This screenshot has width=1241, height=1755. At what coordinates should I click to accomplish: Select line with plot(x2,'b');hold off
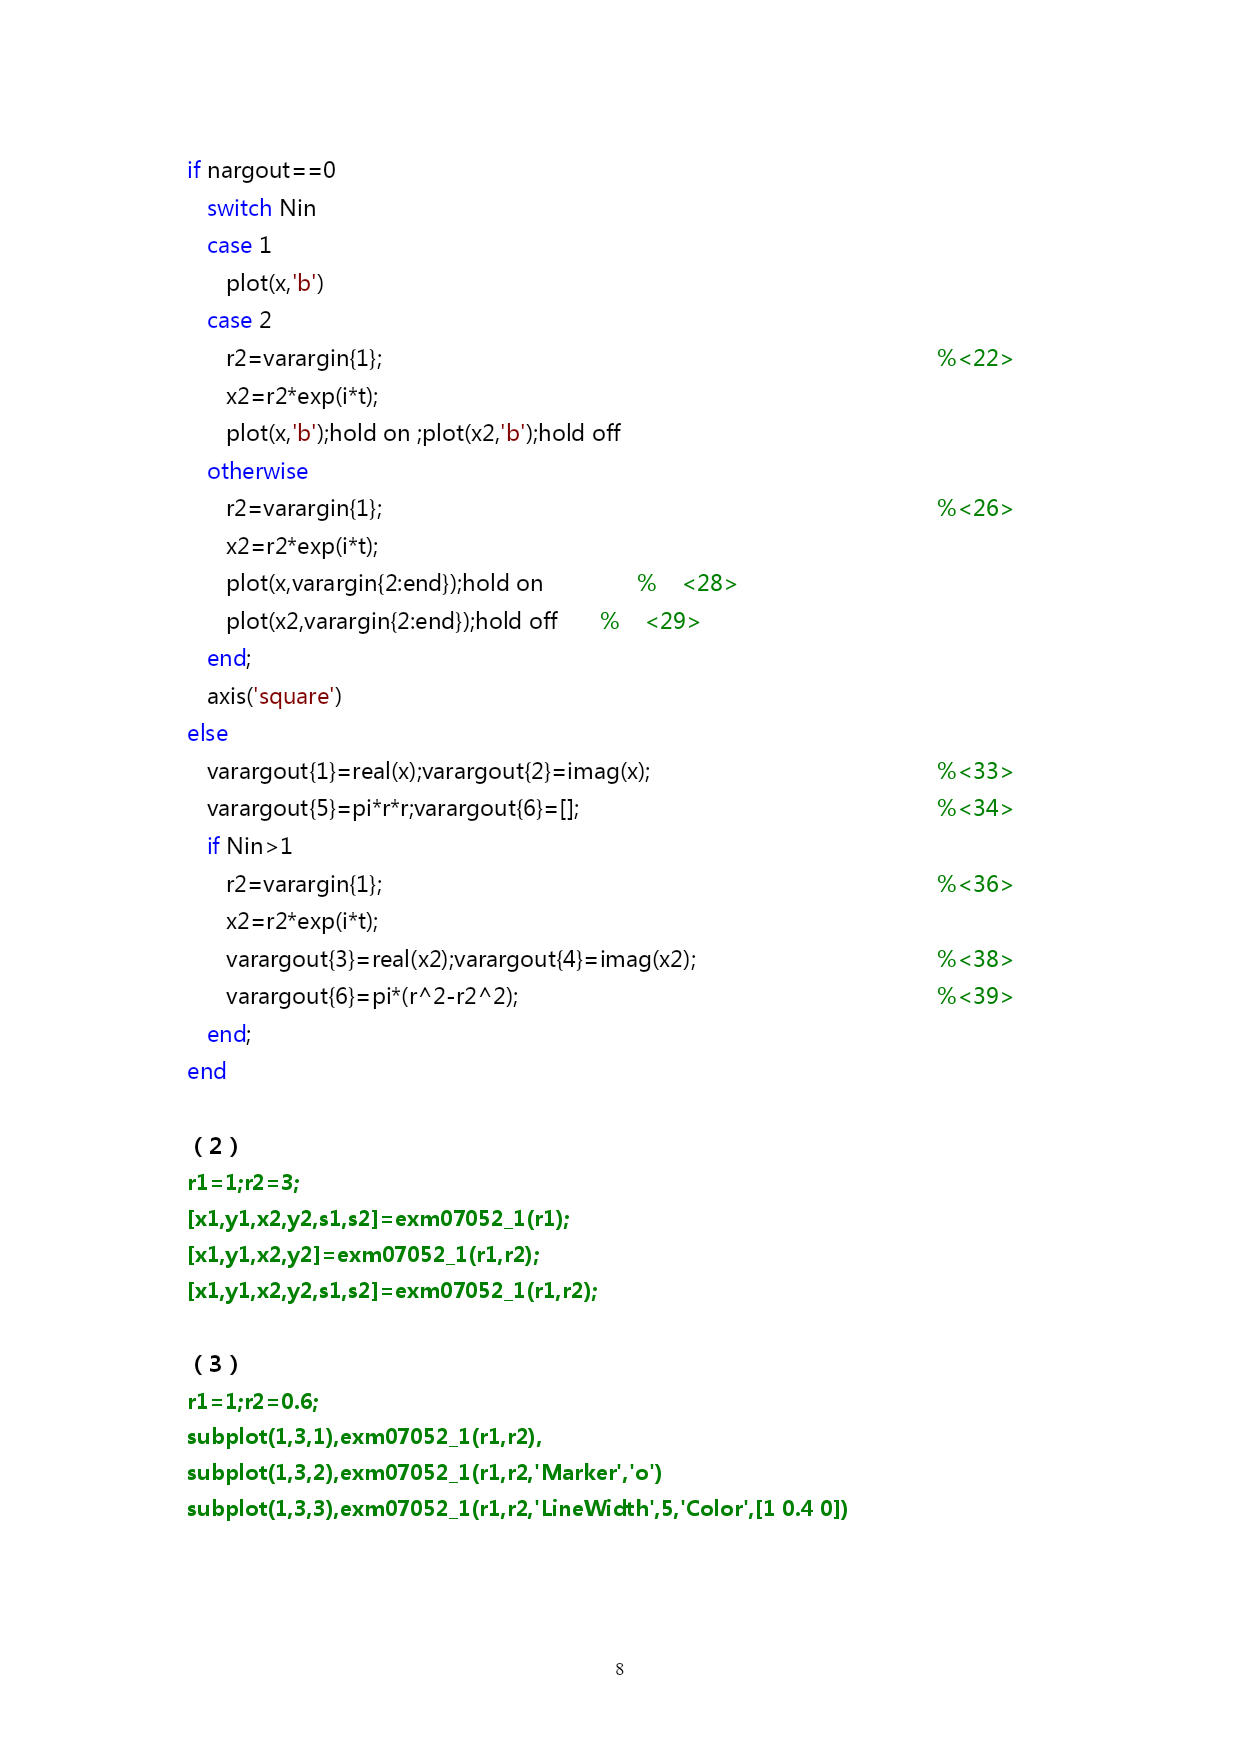(423, 434)
